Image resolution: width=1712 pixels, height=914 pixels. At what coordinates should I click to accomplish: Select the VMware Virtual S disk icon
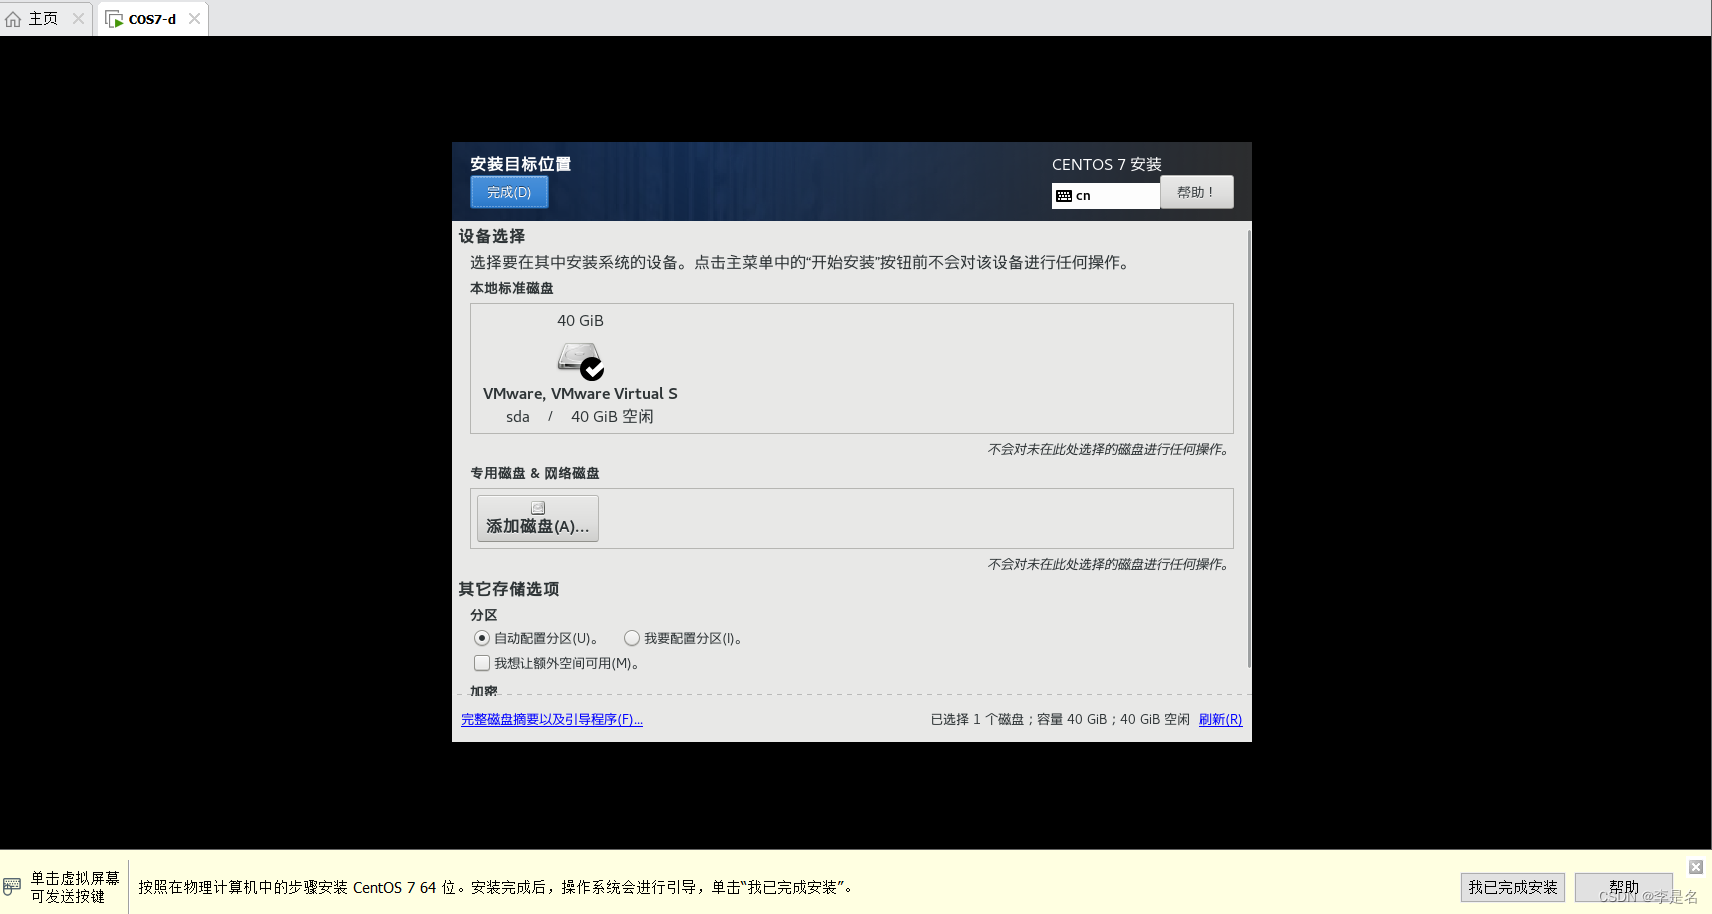[x=581, y=361]
